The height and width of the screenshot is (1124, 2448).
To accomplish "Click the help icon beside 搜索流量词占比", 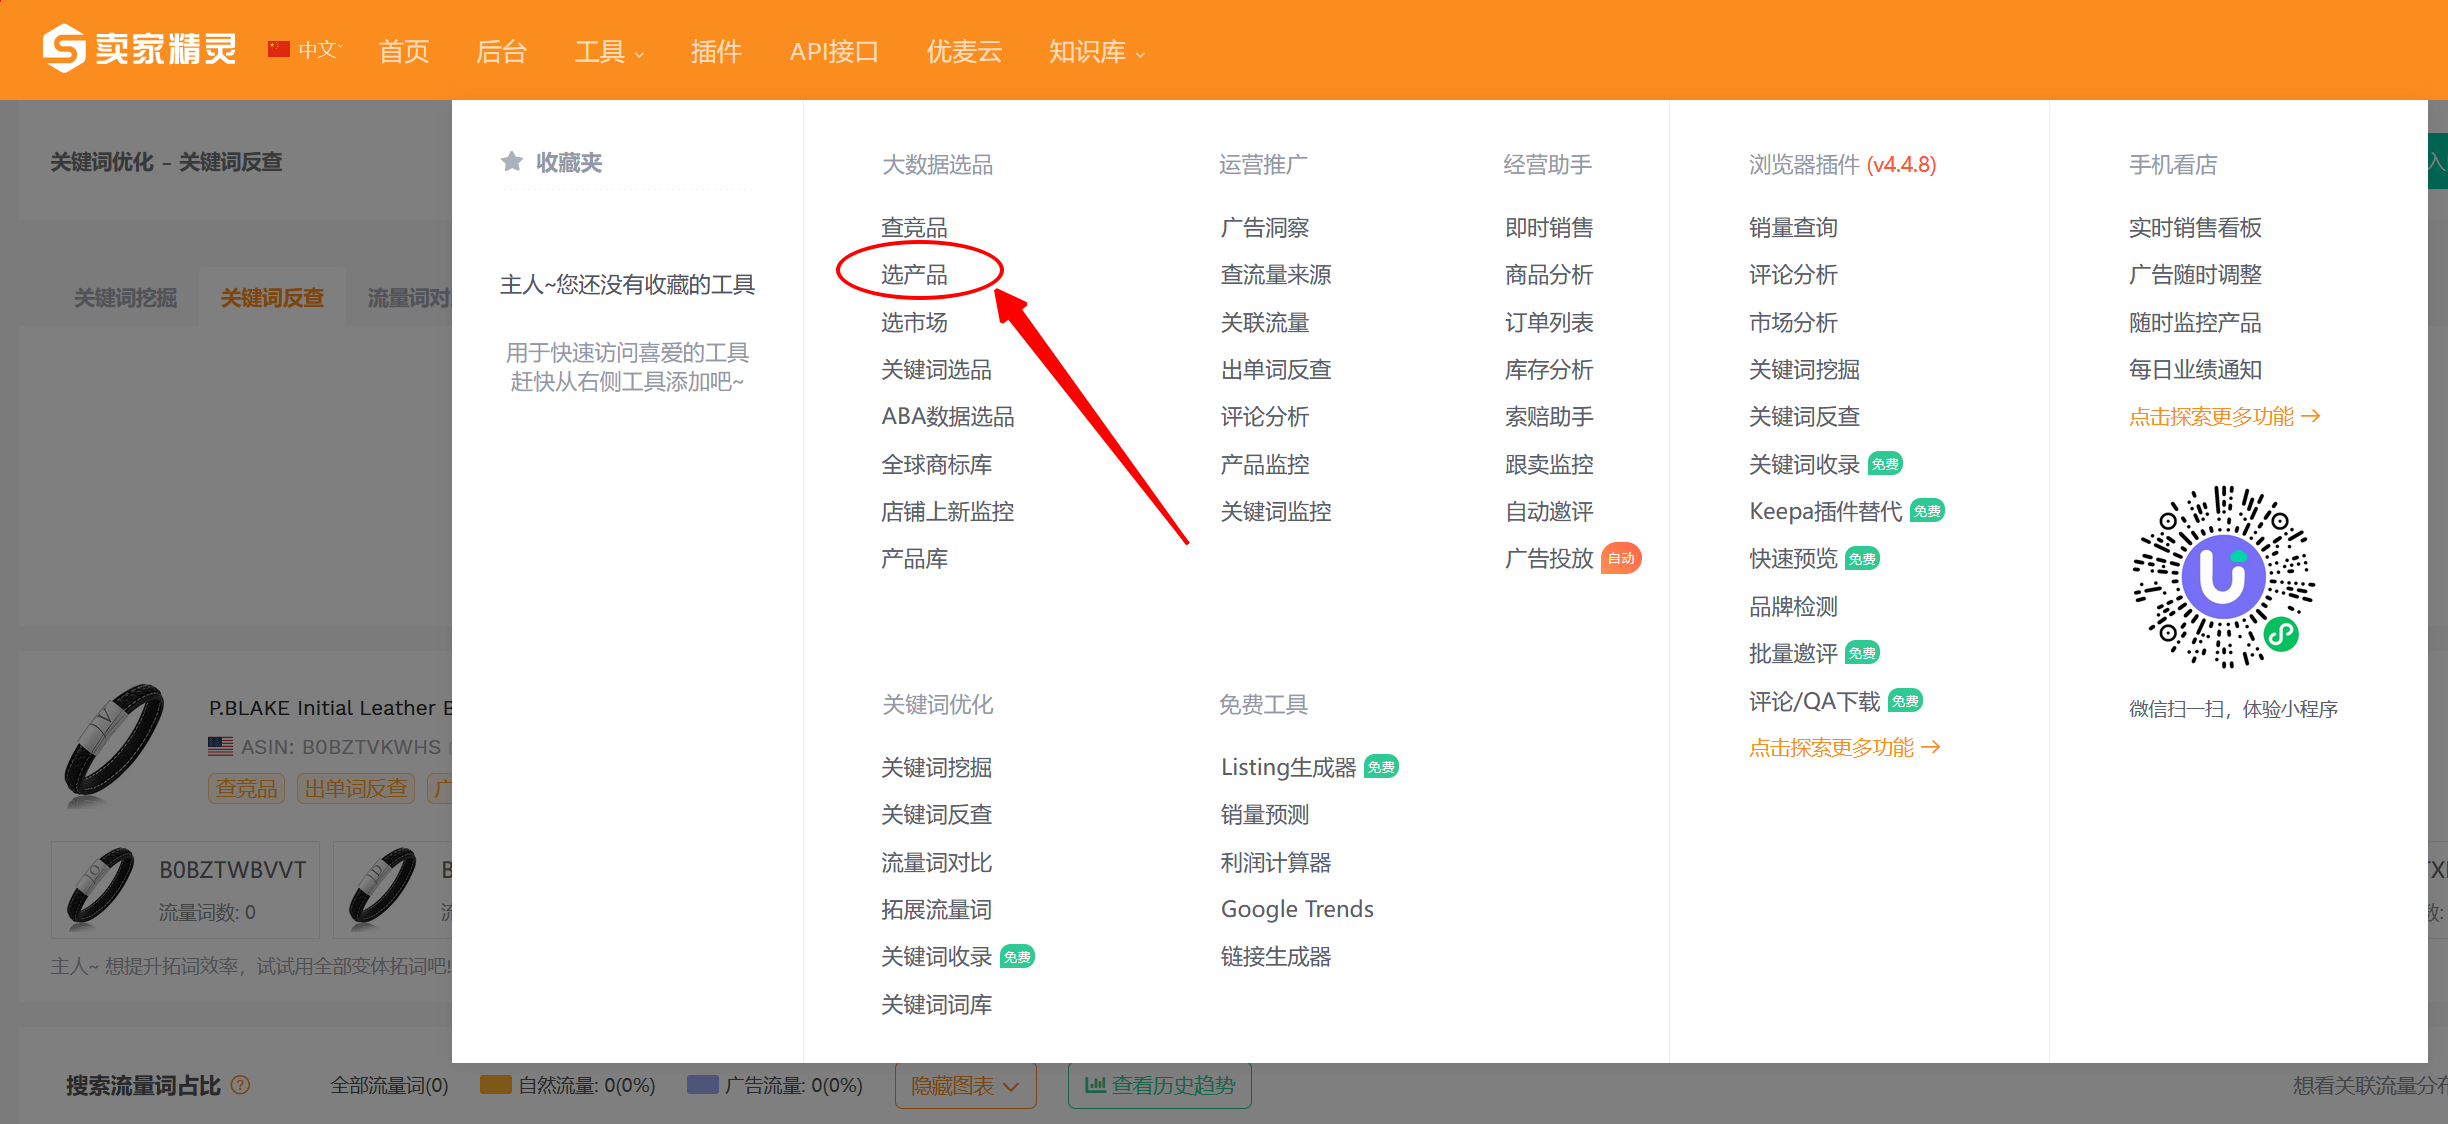I will 241,1085.
